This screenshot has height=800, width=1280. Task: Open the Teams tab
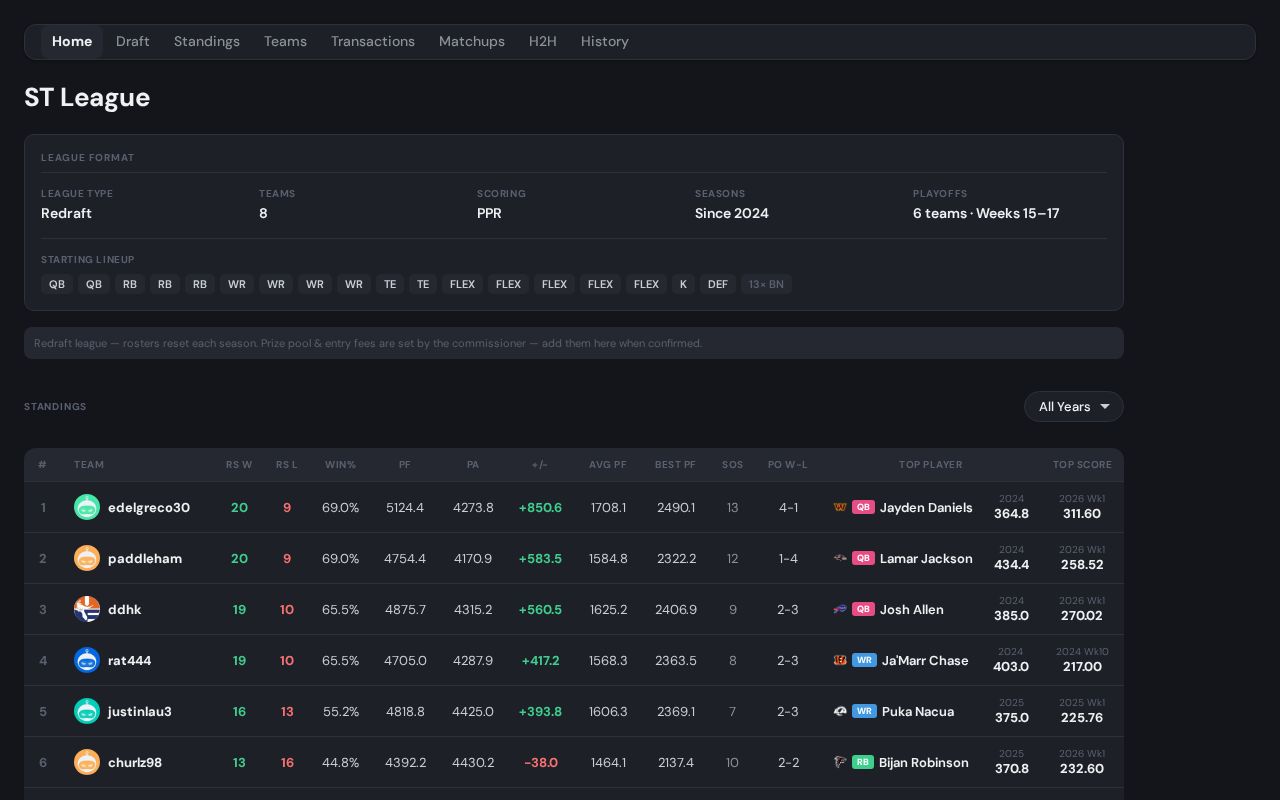coord(285,42)
